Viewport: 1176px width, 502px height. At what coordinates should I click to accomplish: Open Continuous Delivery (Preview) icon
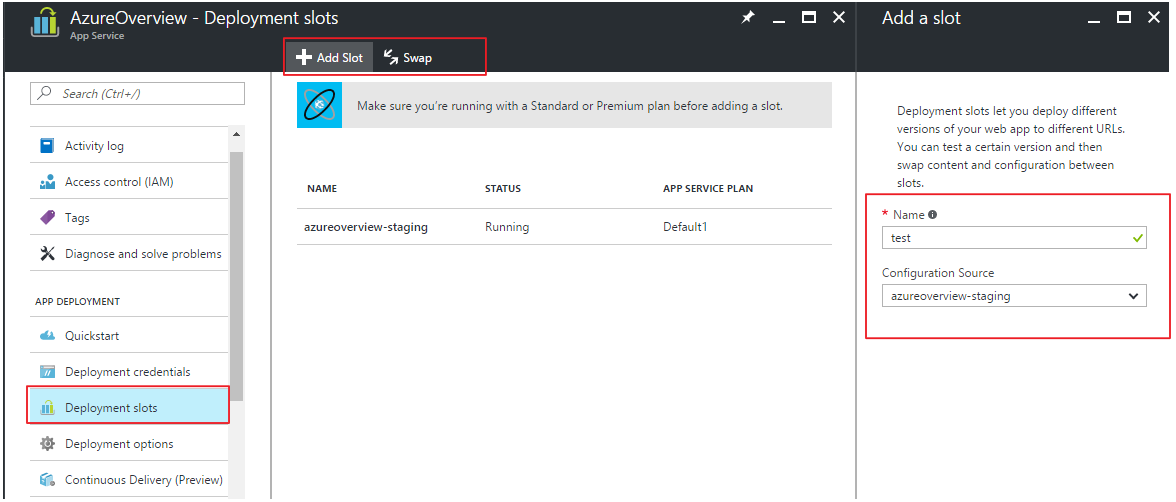click(47, 479)
